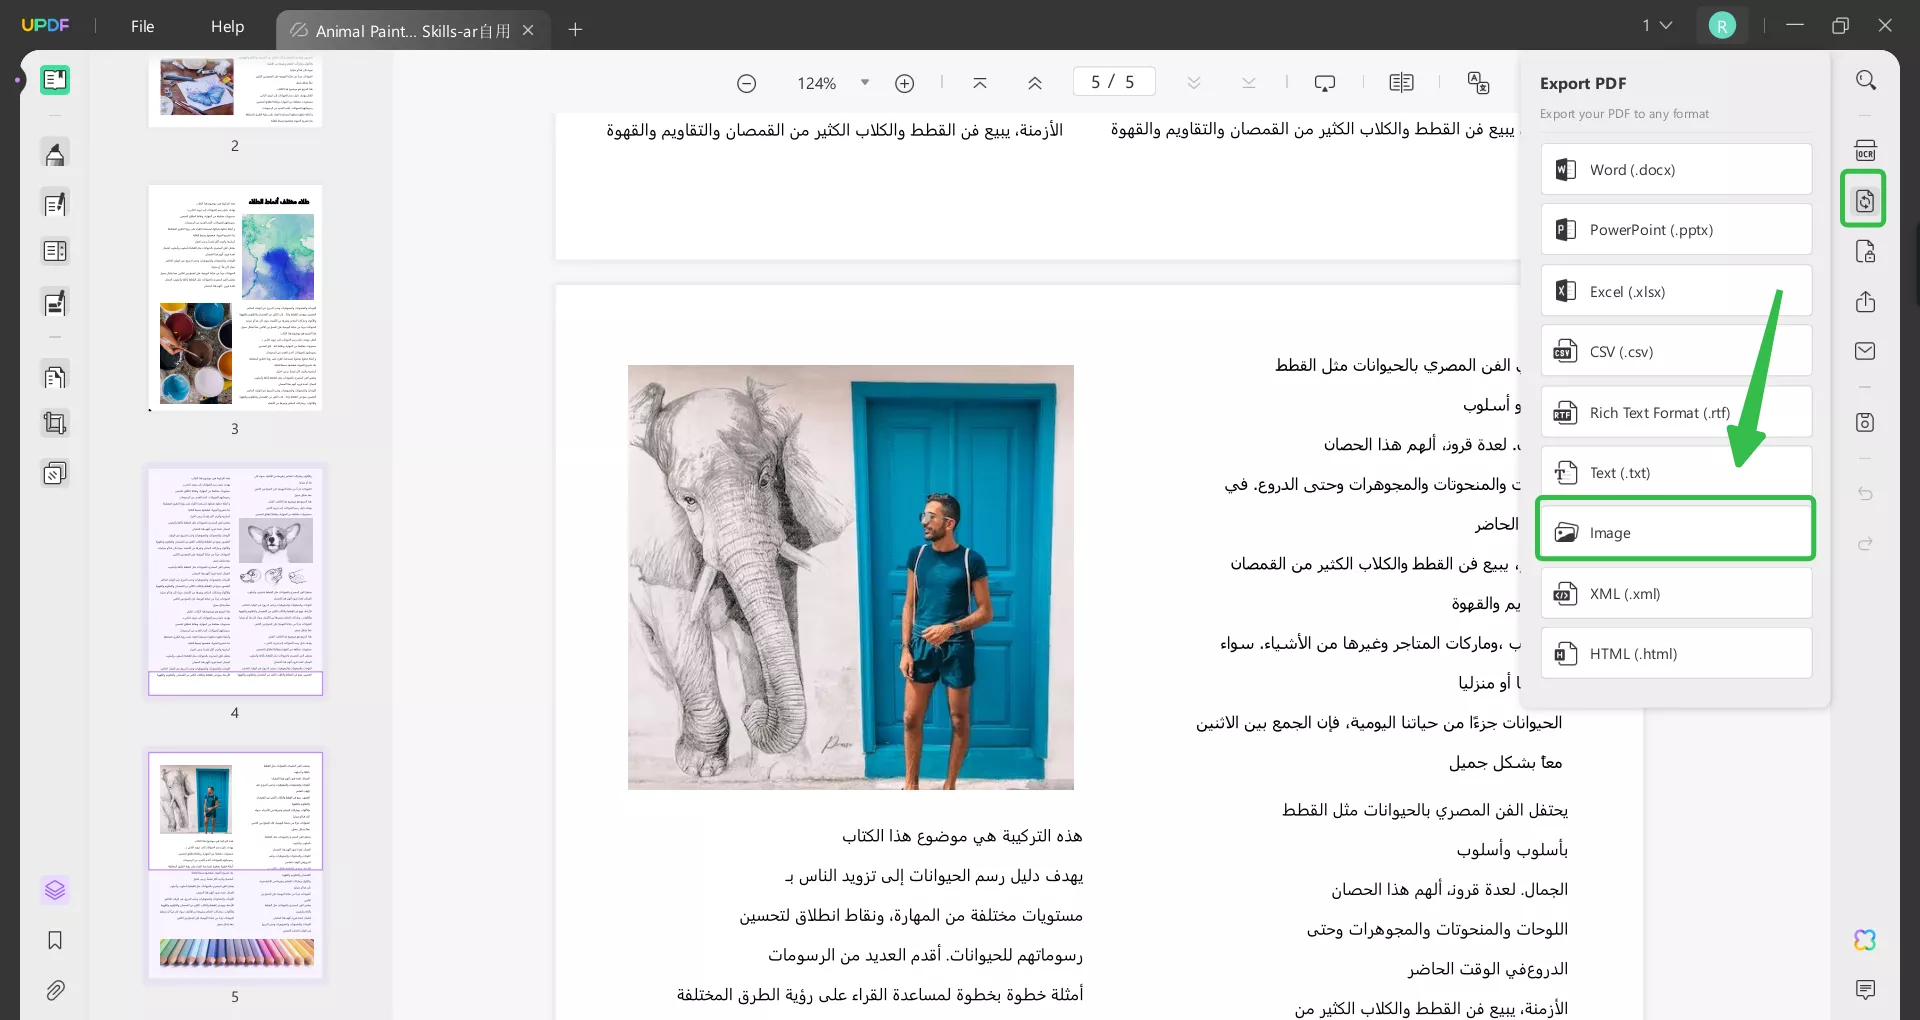
Task: Open the Comments chat panel icon
Action: click(x=1865, y=990)
